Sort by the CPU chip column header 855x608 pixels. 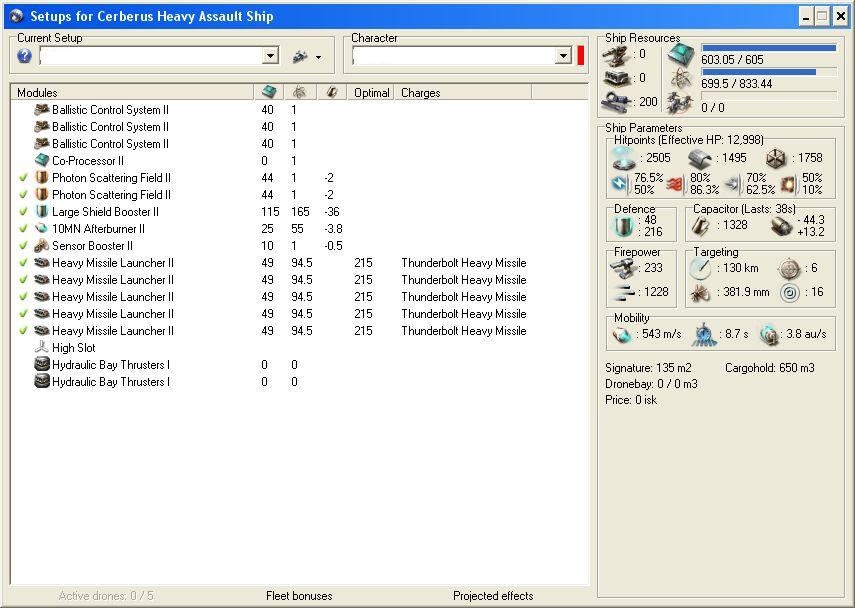(x=268, y=93)
